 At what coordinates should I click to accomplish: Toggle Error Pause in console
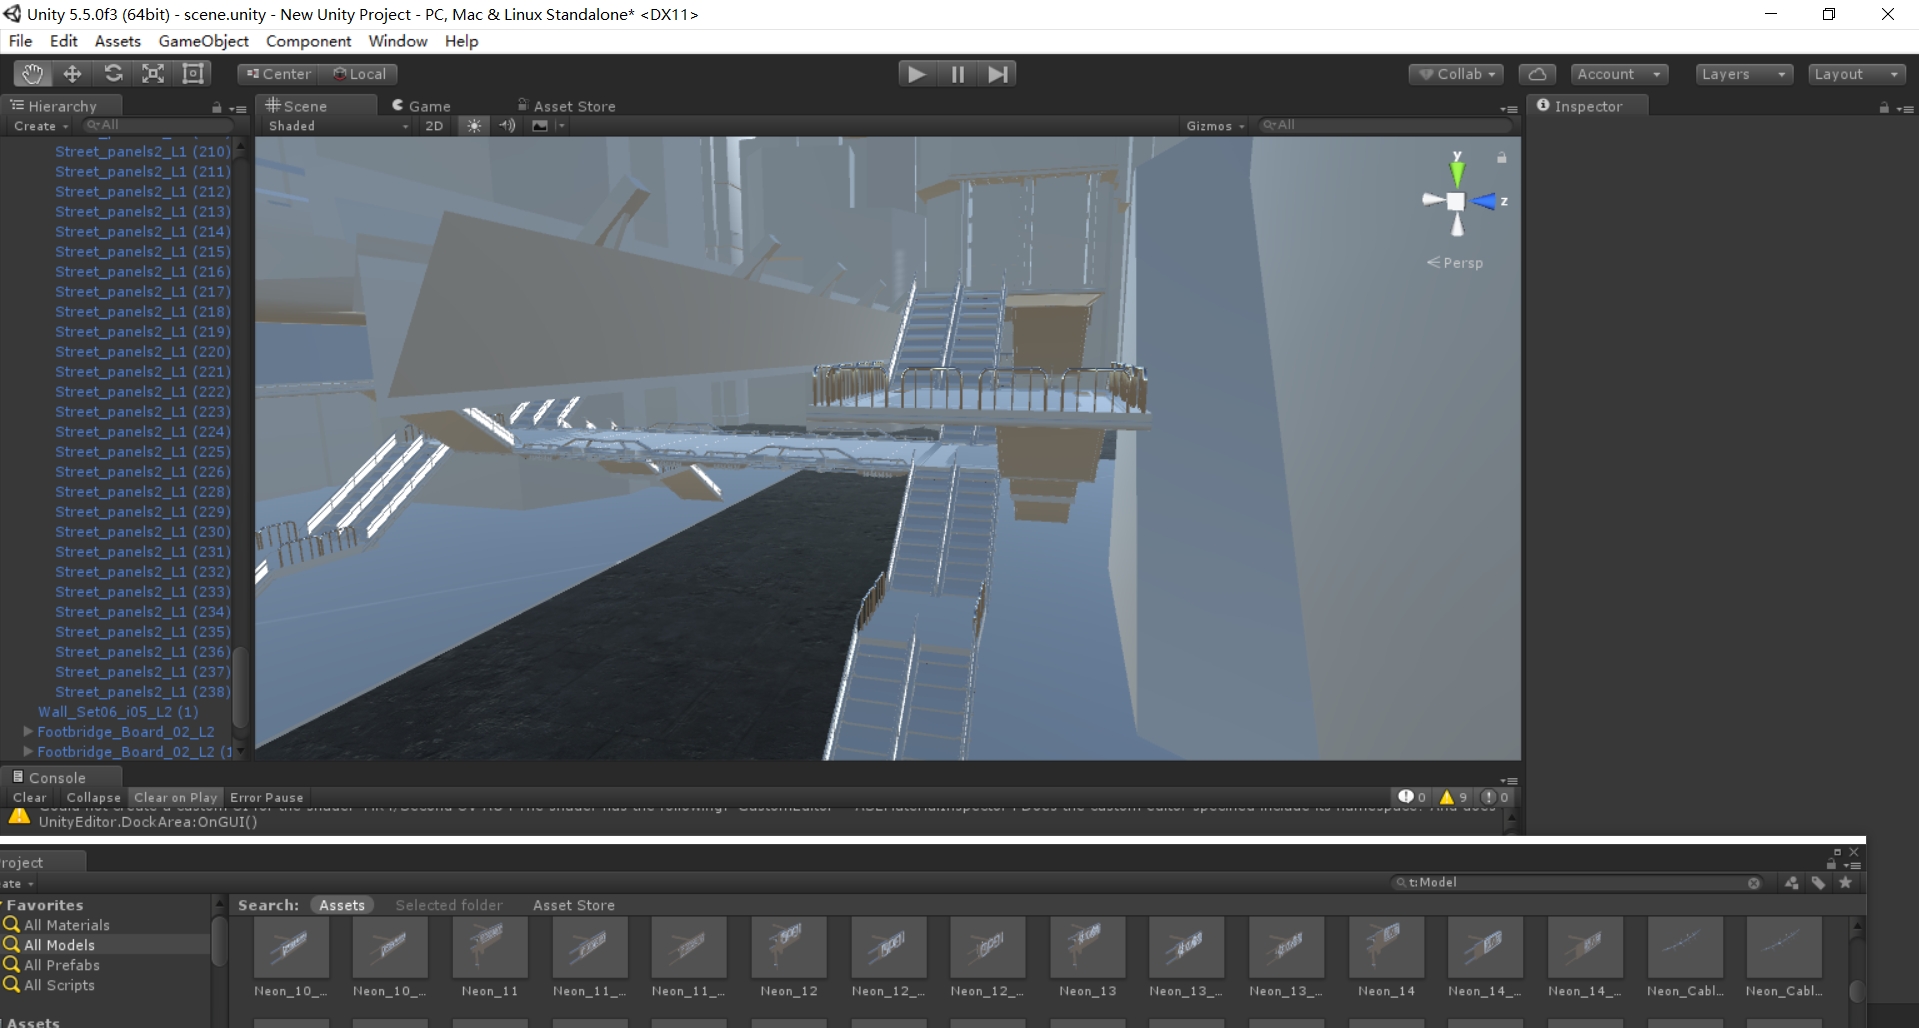point(266,798)
